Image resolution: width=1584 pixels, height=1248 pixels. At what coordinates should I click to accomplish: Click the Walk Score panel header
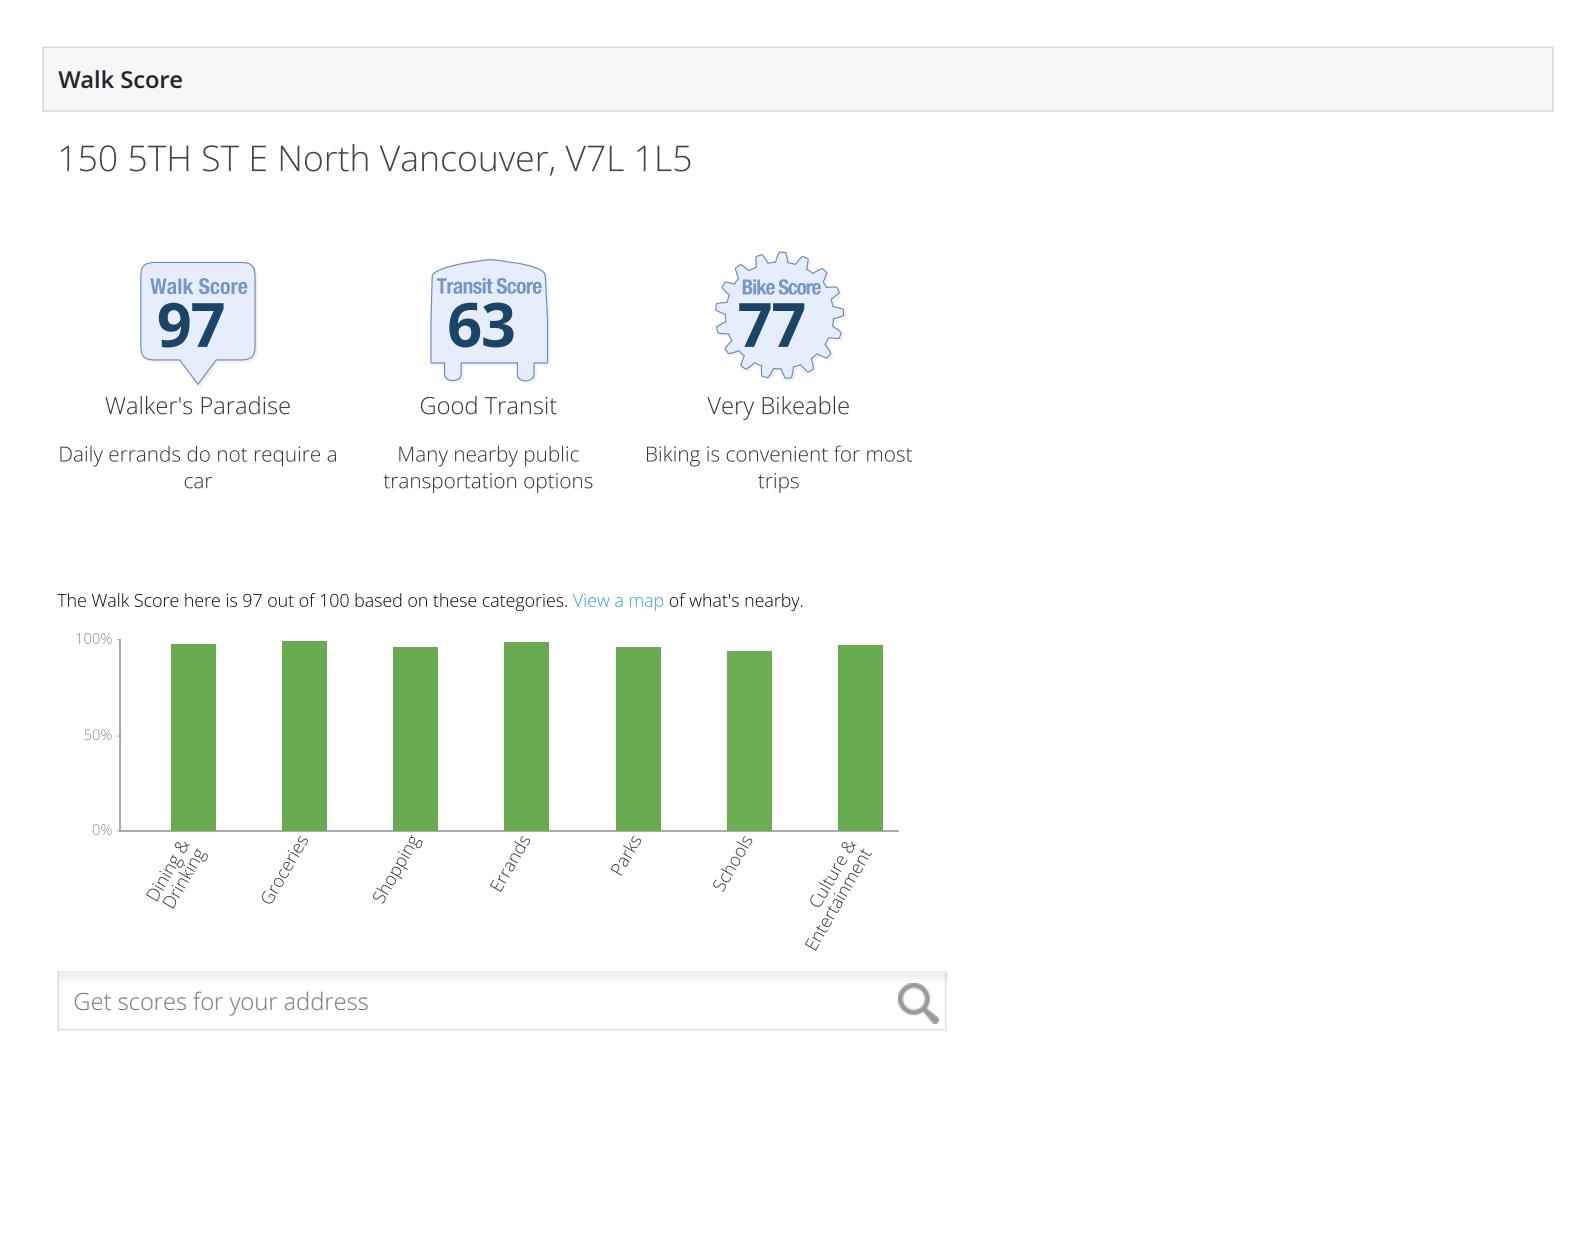pos(797,80)
